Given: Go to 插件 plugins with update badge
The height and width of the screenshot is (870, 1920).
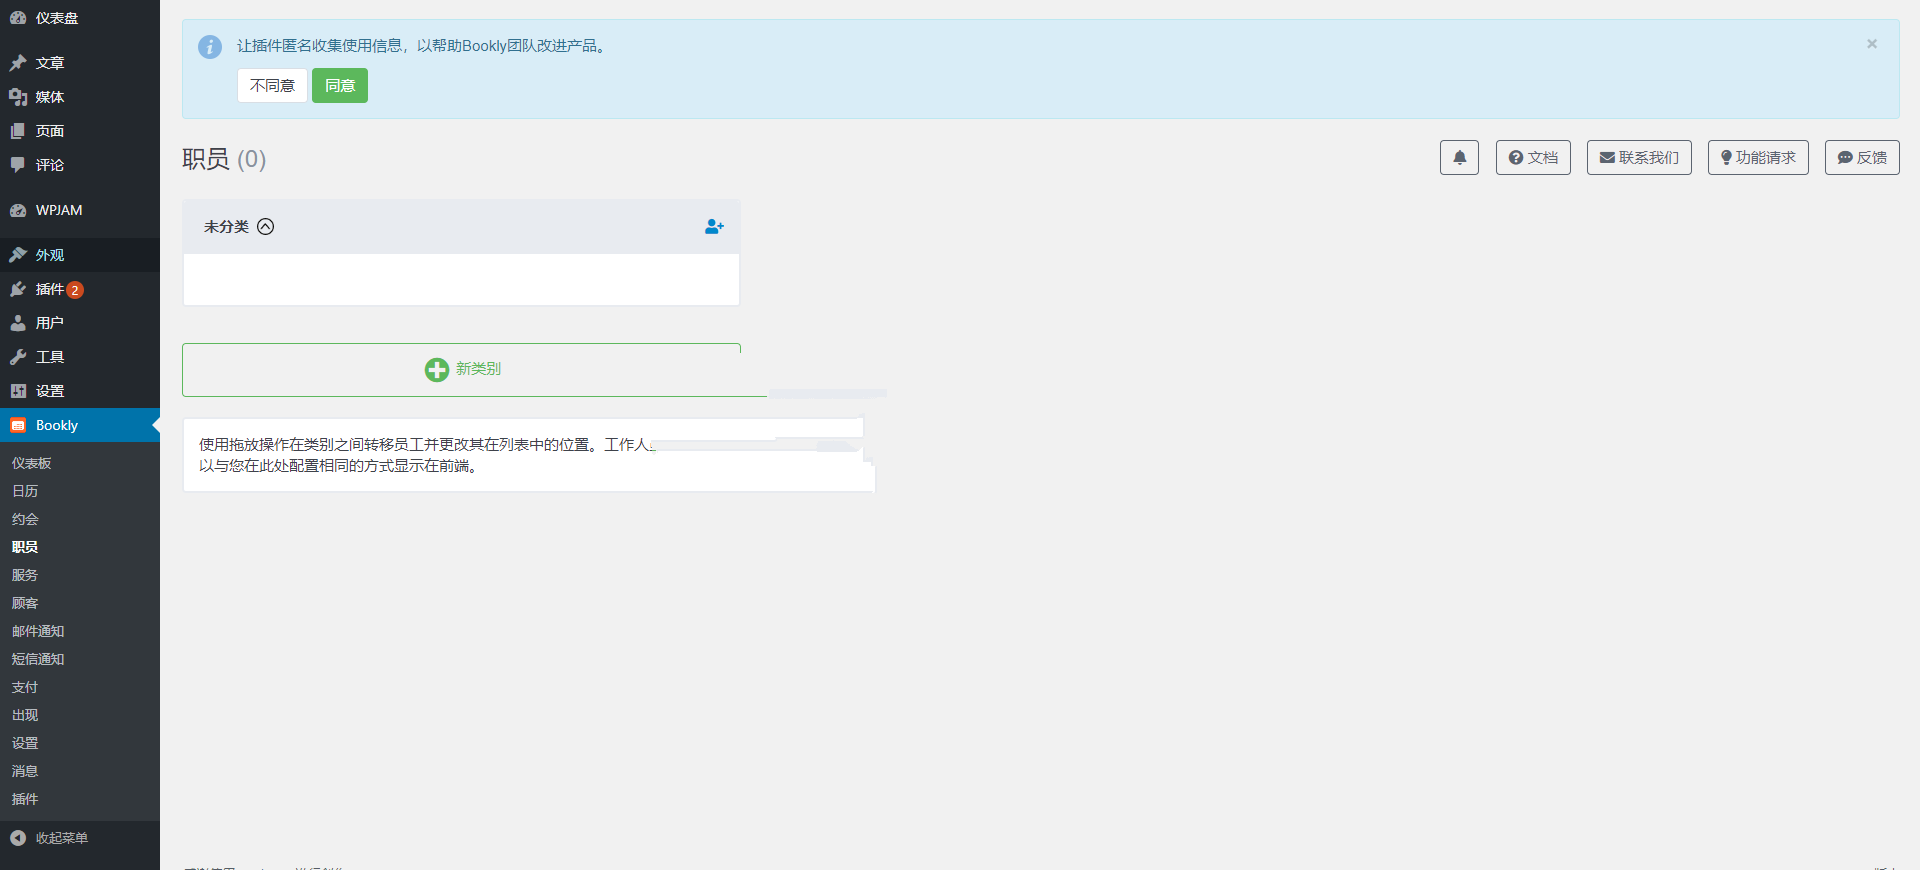Looking at the screenshot, I should coord(50,289).
